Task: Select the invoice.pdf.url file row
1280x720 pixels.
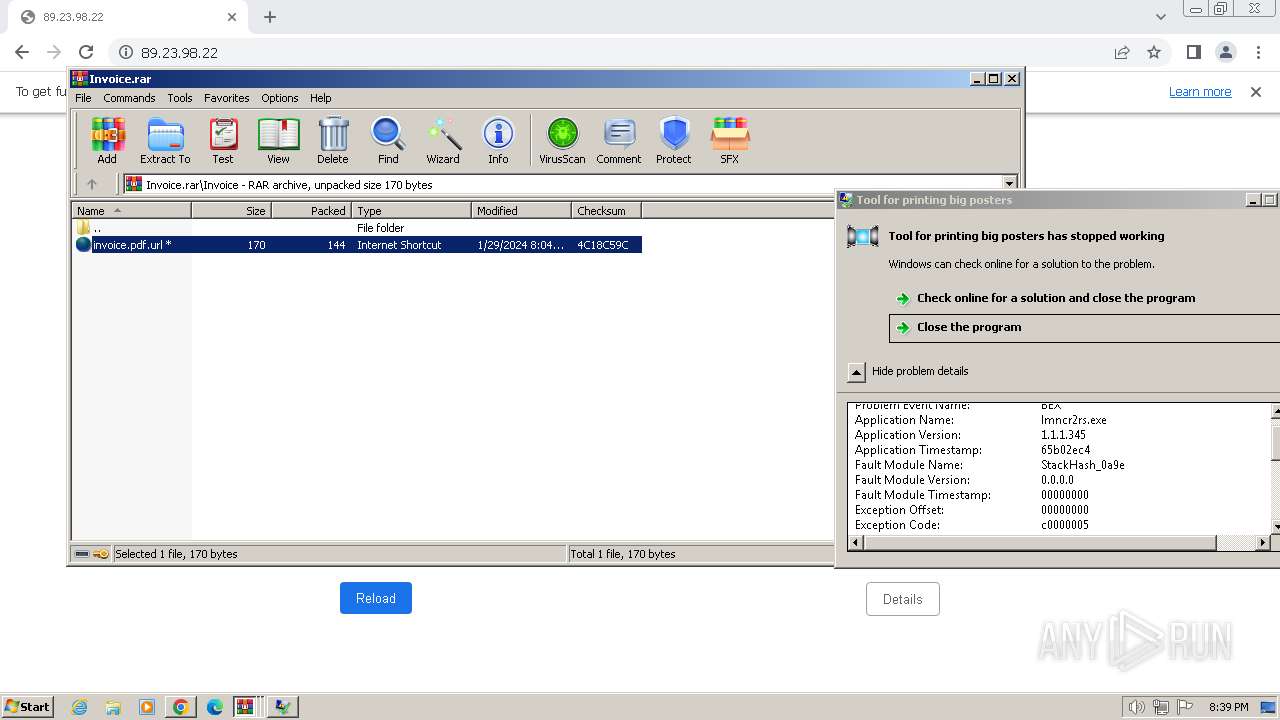Action: point(358,245)
